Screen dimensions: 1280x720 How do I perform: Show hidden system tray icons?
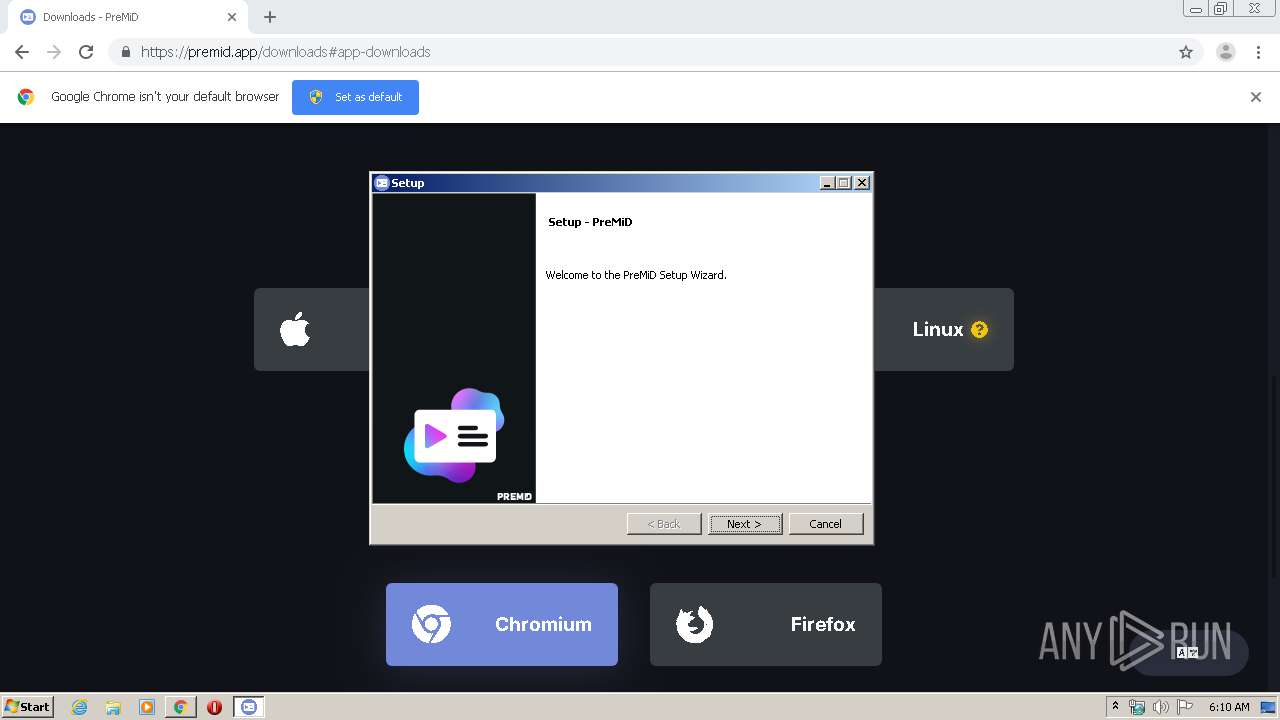pos(1116,707)
